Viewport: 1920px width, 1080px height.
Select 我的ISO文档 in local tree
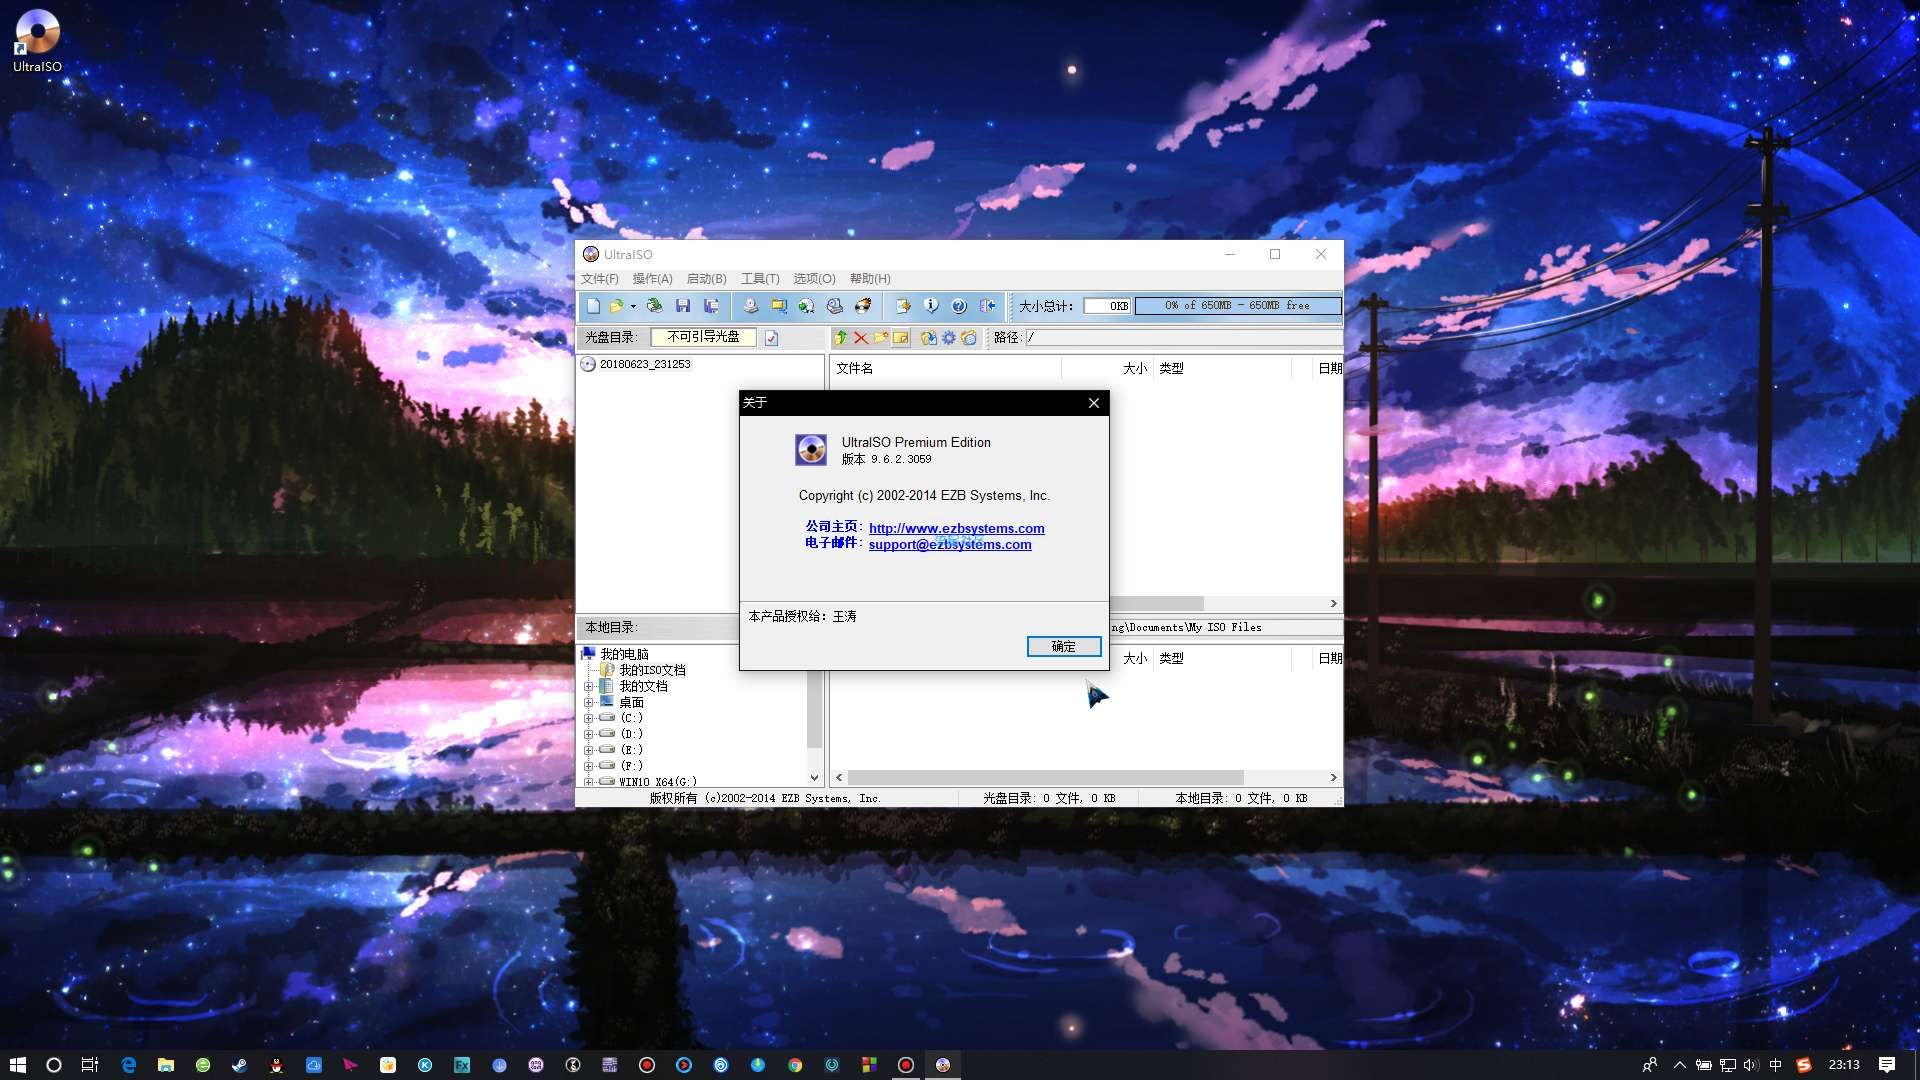click(x=652, y=670)
